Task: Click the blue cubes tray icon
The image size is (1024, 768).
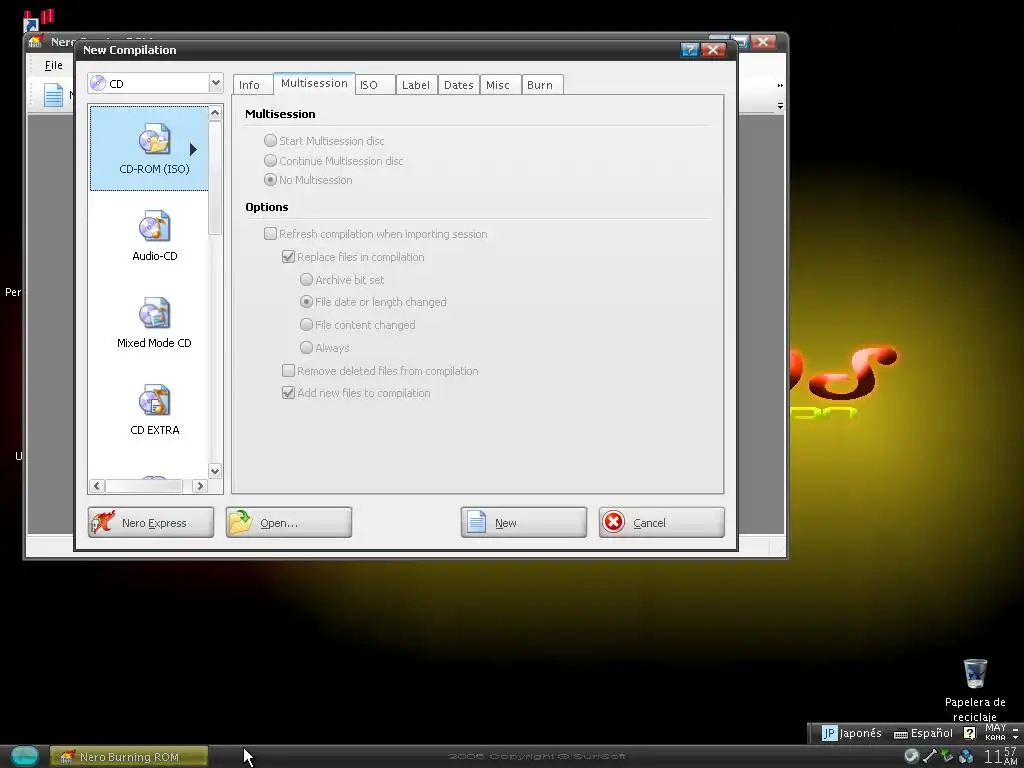Action: click(966, 756)
